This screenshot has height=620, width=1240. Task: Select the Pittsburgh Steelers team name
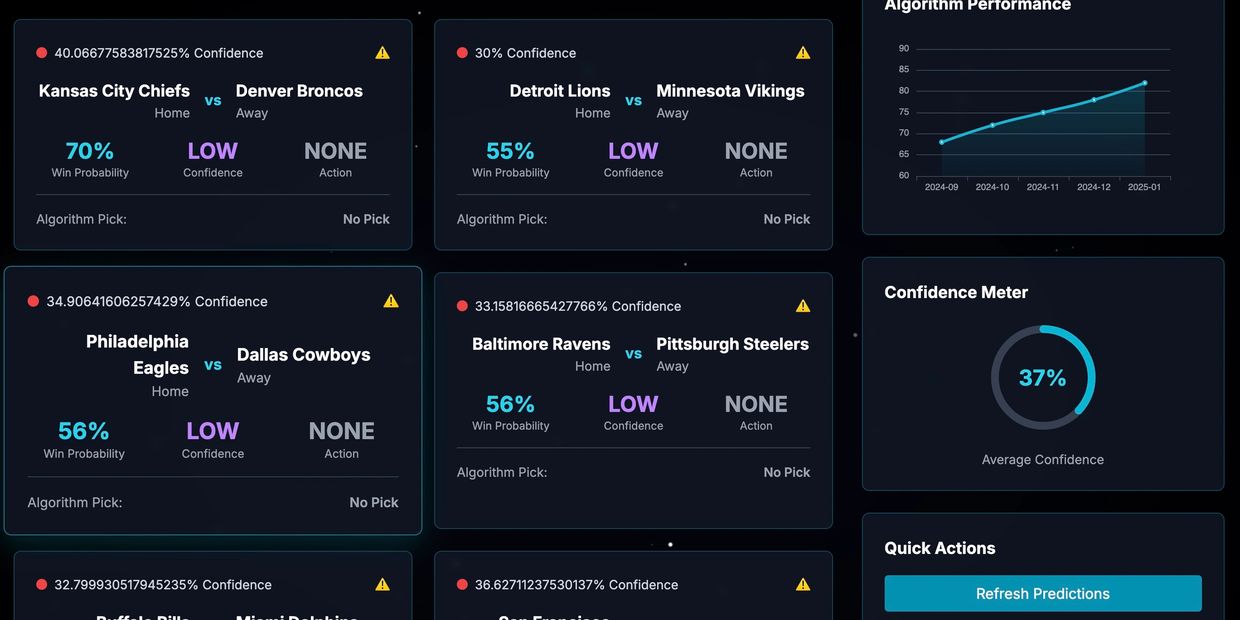click(732, 344)
